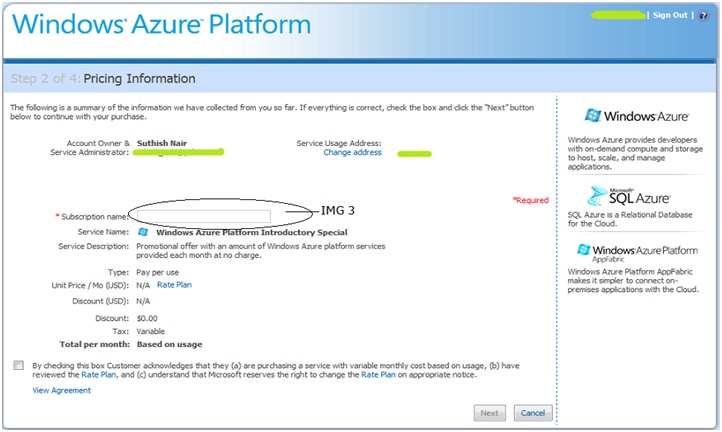Image resolution: width=722 pixels, height=432 pixels.
Task: Click the help question mark icon
Action: coord(703,15)
